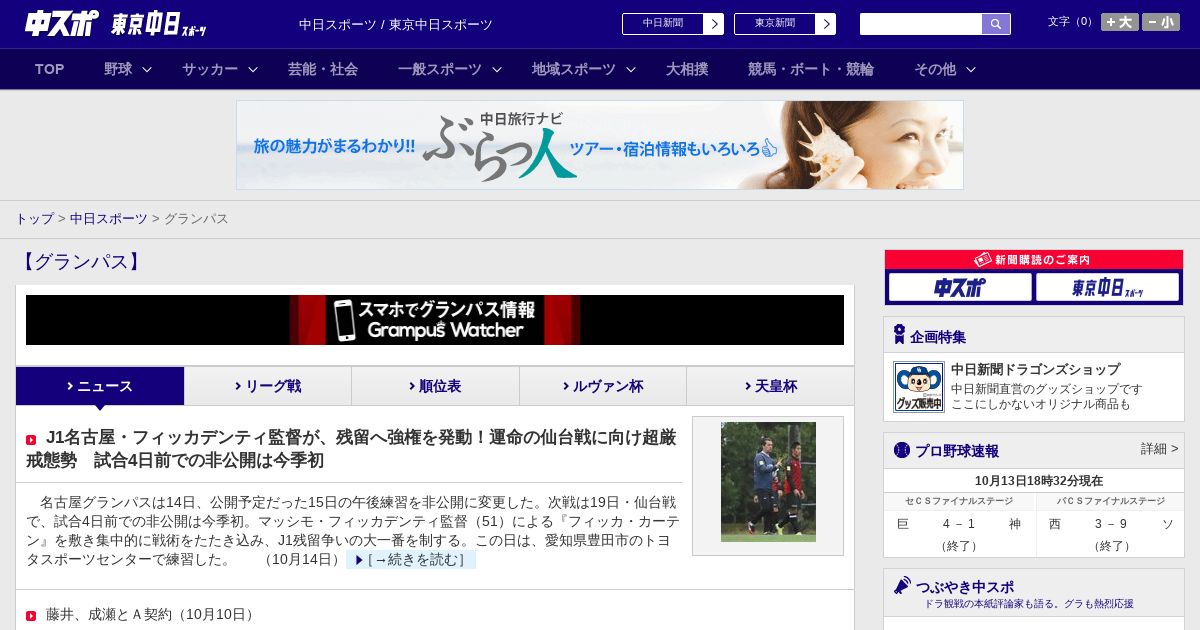1200x630 pixels.
Task: Click 企画特集 ribbon icon
Action: click(x=899, y=334)
